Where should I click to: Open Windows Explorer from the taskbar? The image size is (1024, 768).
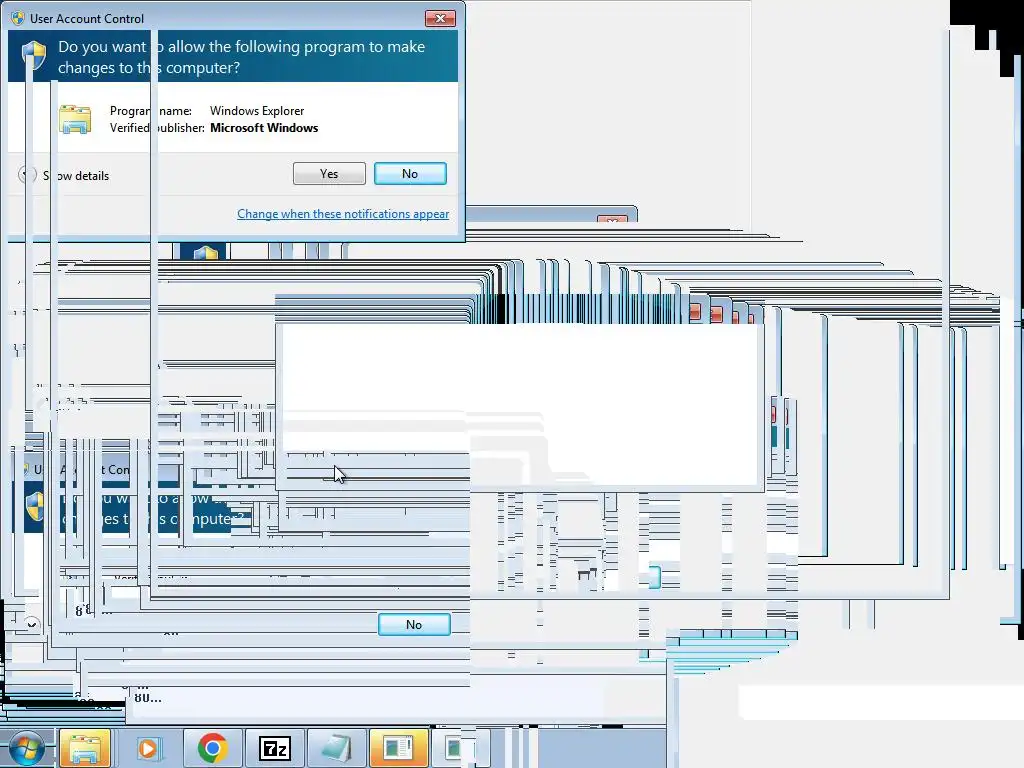pyautogui.click(x=85, y=748)
